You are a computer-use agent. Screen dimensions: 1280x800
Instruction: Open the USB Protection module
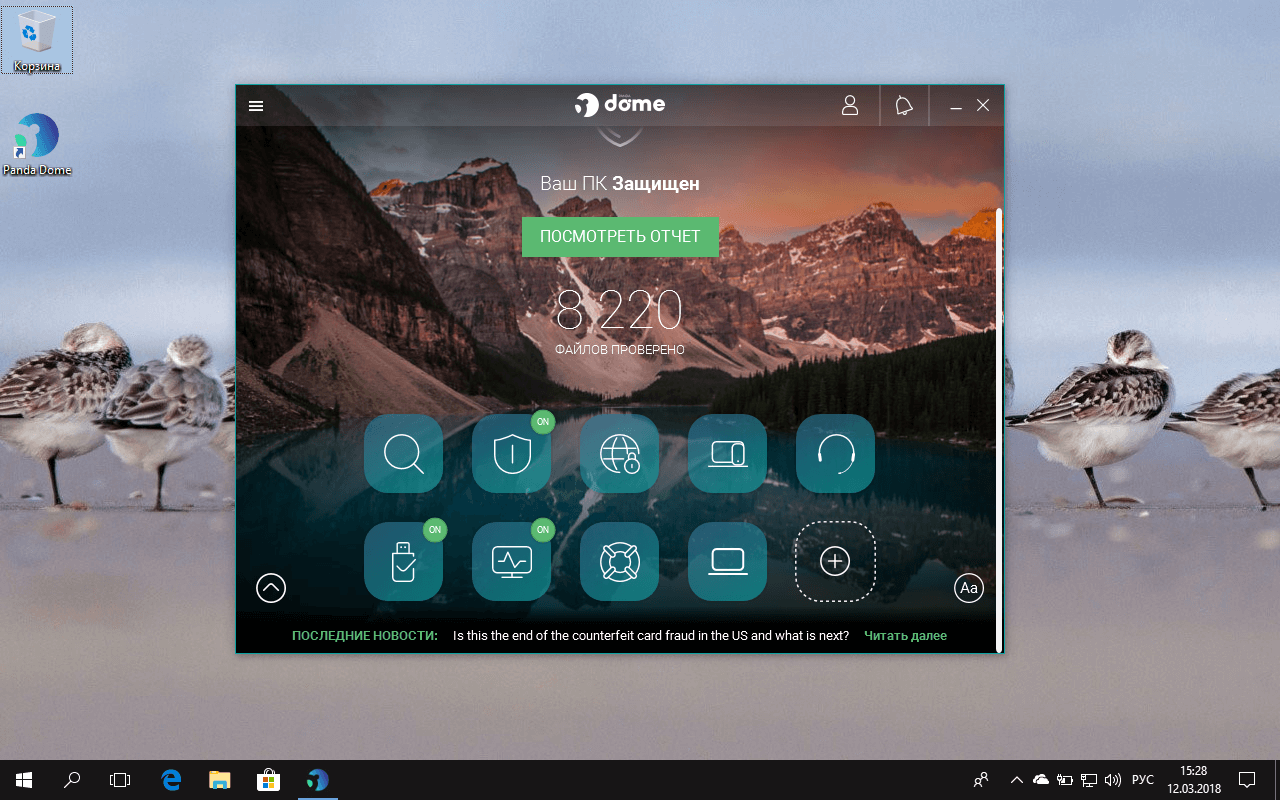tap(403, 561)
